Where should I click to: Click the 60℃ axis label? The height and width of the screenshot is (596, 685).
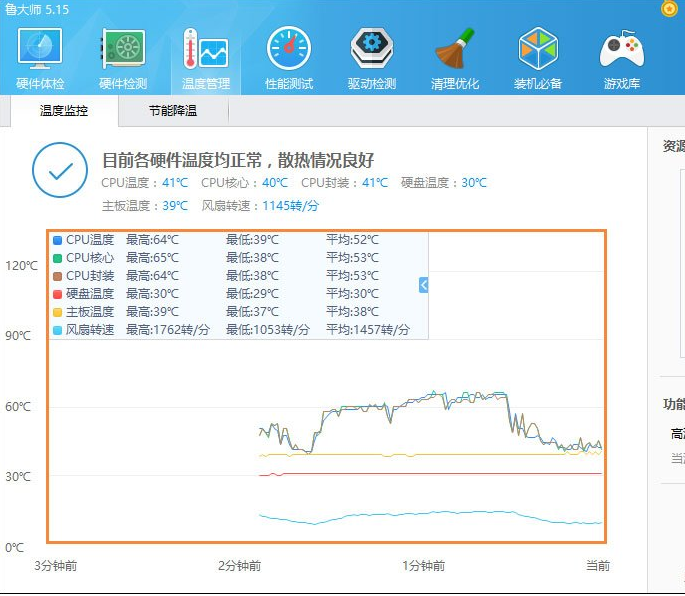click(x=18, y=407)
